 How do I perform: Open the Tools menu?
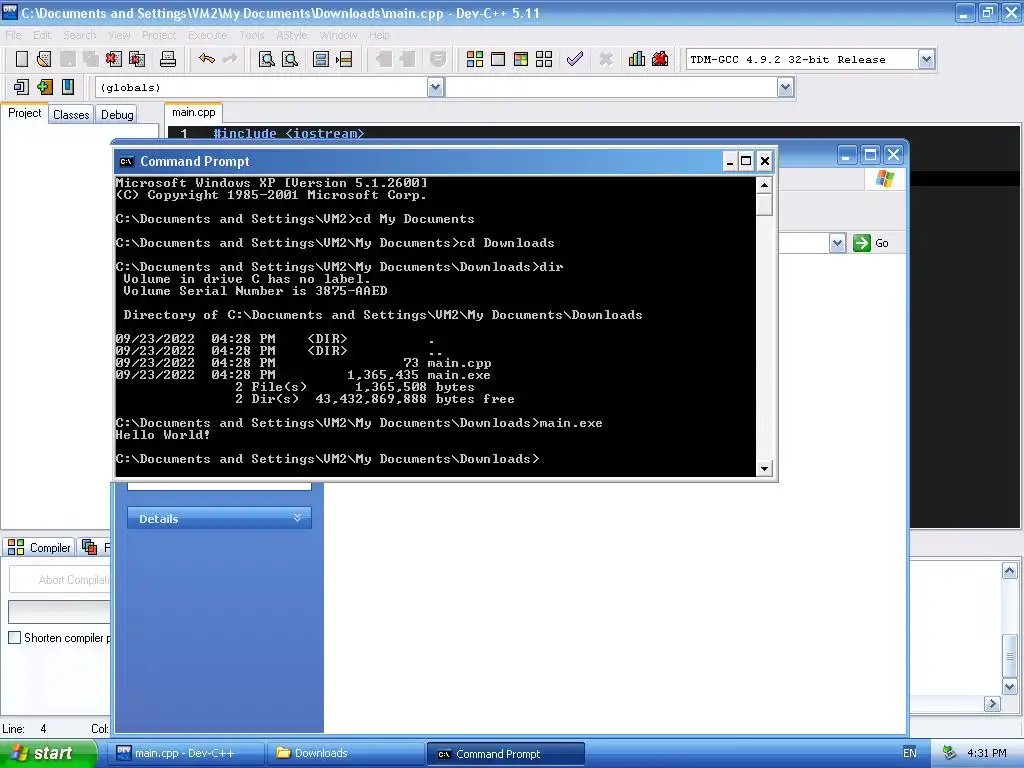point(252,35)
